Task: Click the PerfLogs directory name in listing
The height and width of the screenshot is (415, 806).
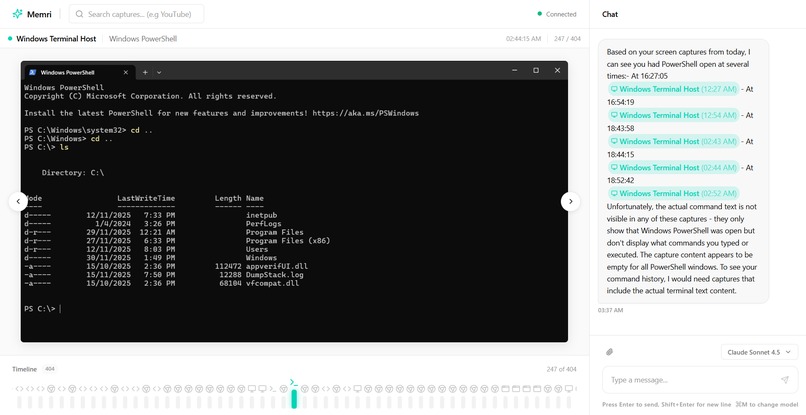Action: coord(263,224)
